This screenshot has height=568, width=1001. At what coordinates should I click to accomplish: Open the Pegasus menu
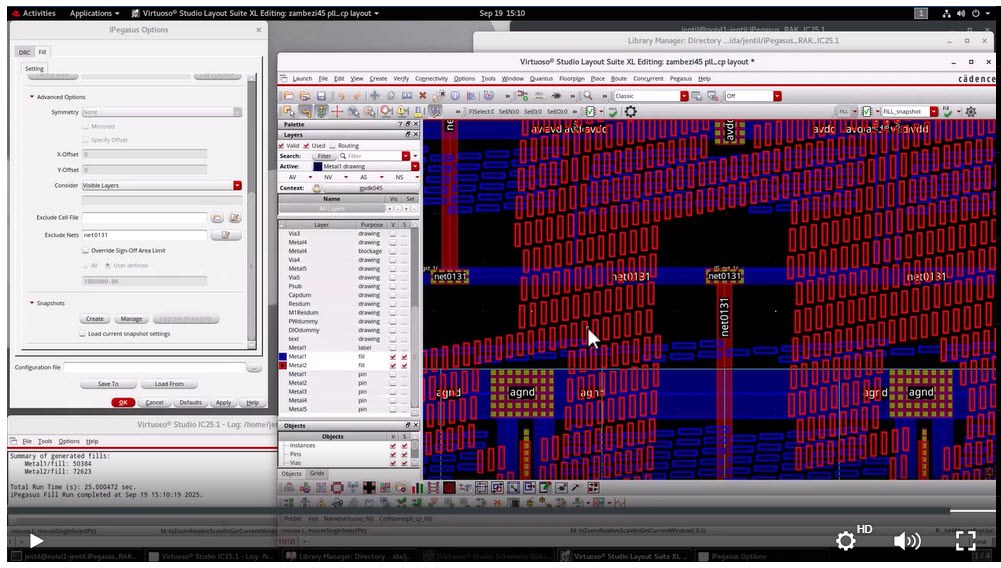coord(680,78)
